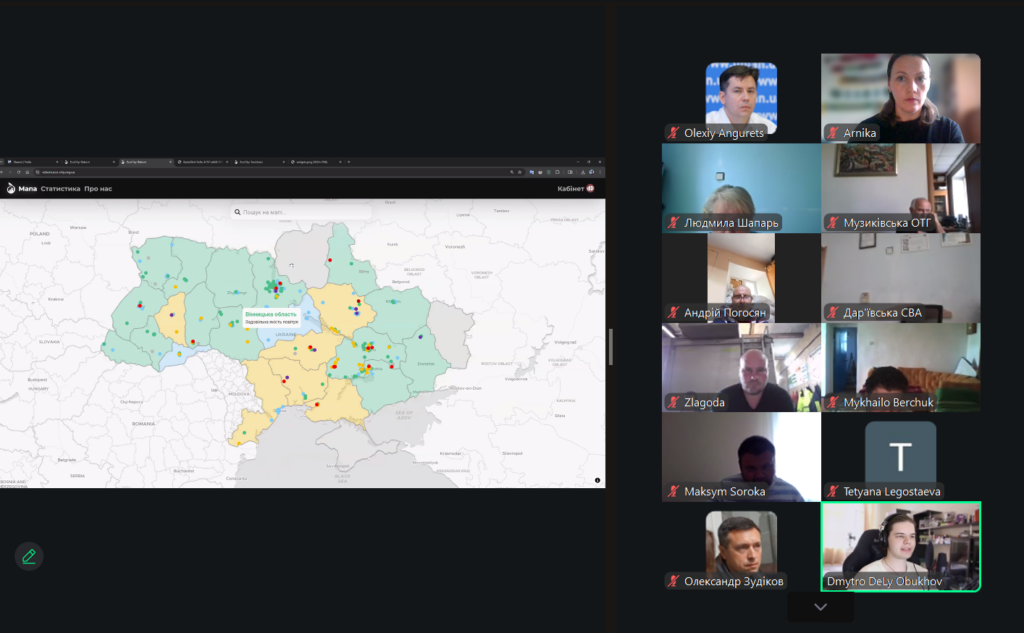
Task: Click the Вінницька область tooltip label
Action: tap(271, 314)
